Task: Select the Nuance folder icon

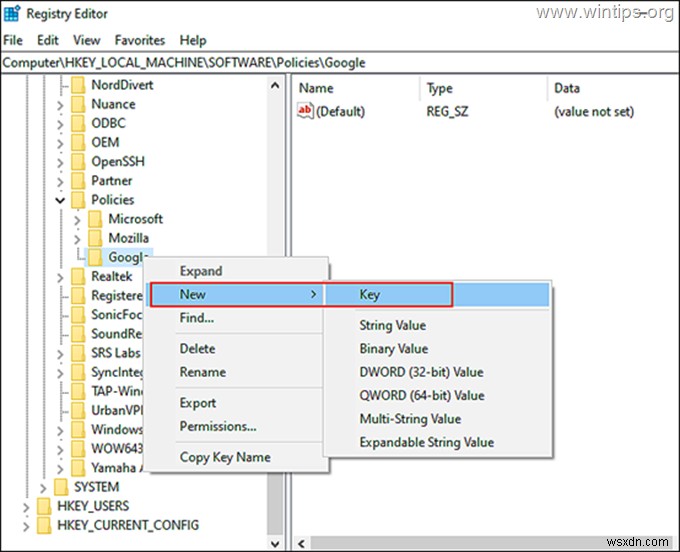Action: (x=78, y=104)
